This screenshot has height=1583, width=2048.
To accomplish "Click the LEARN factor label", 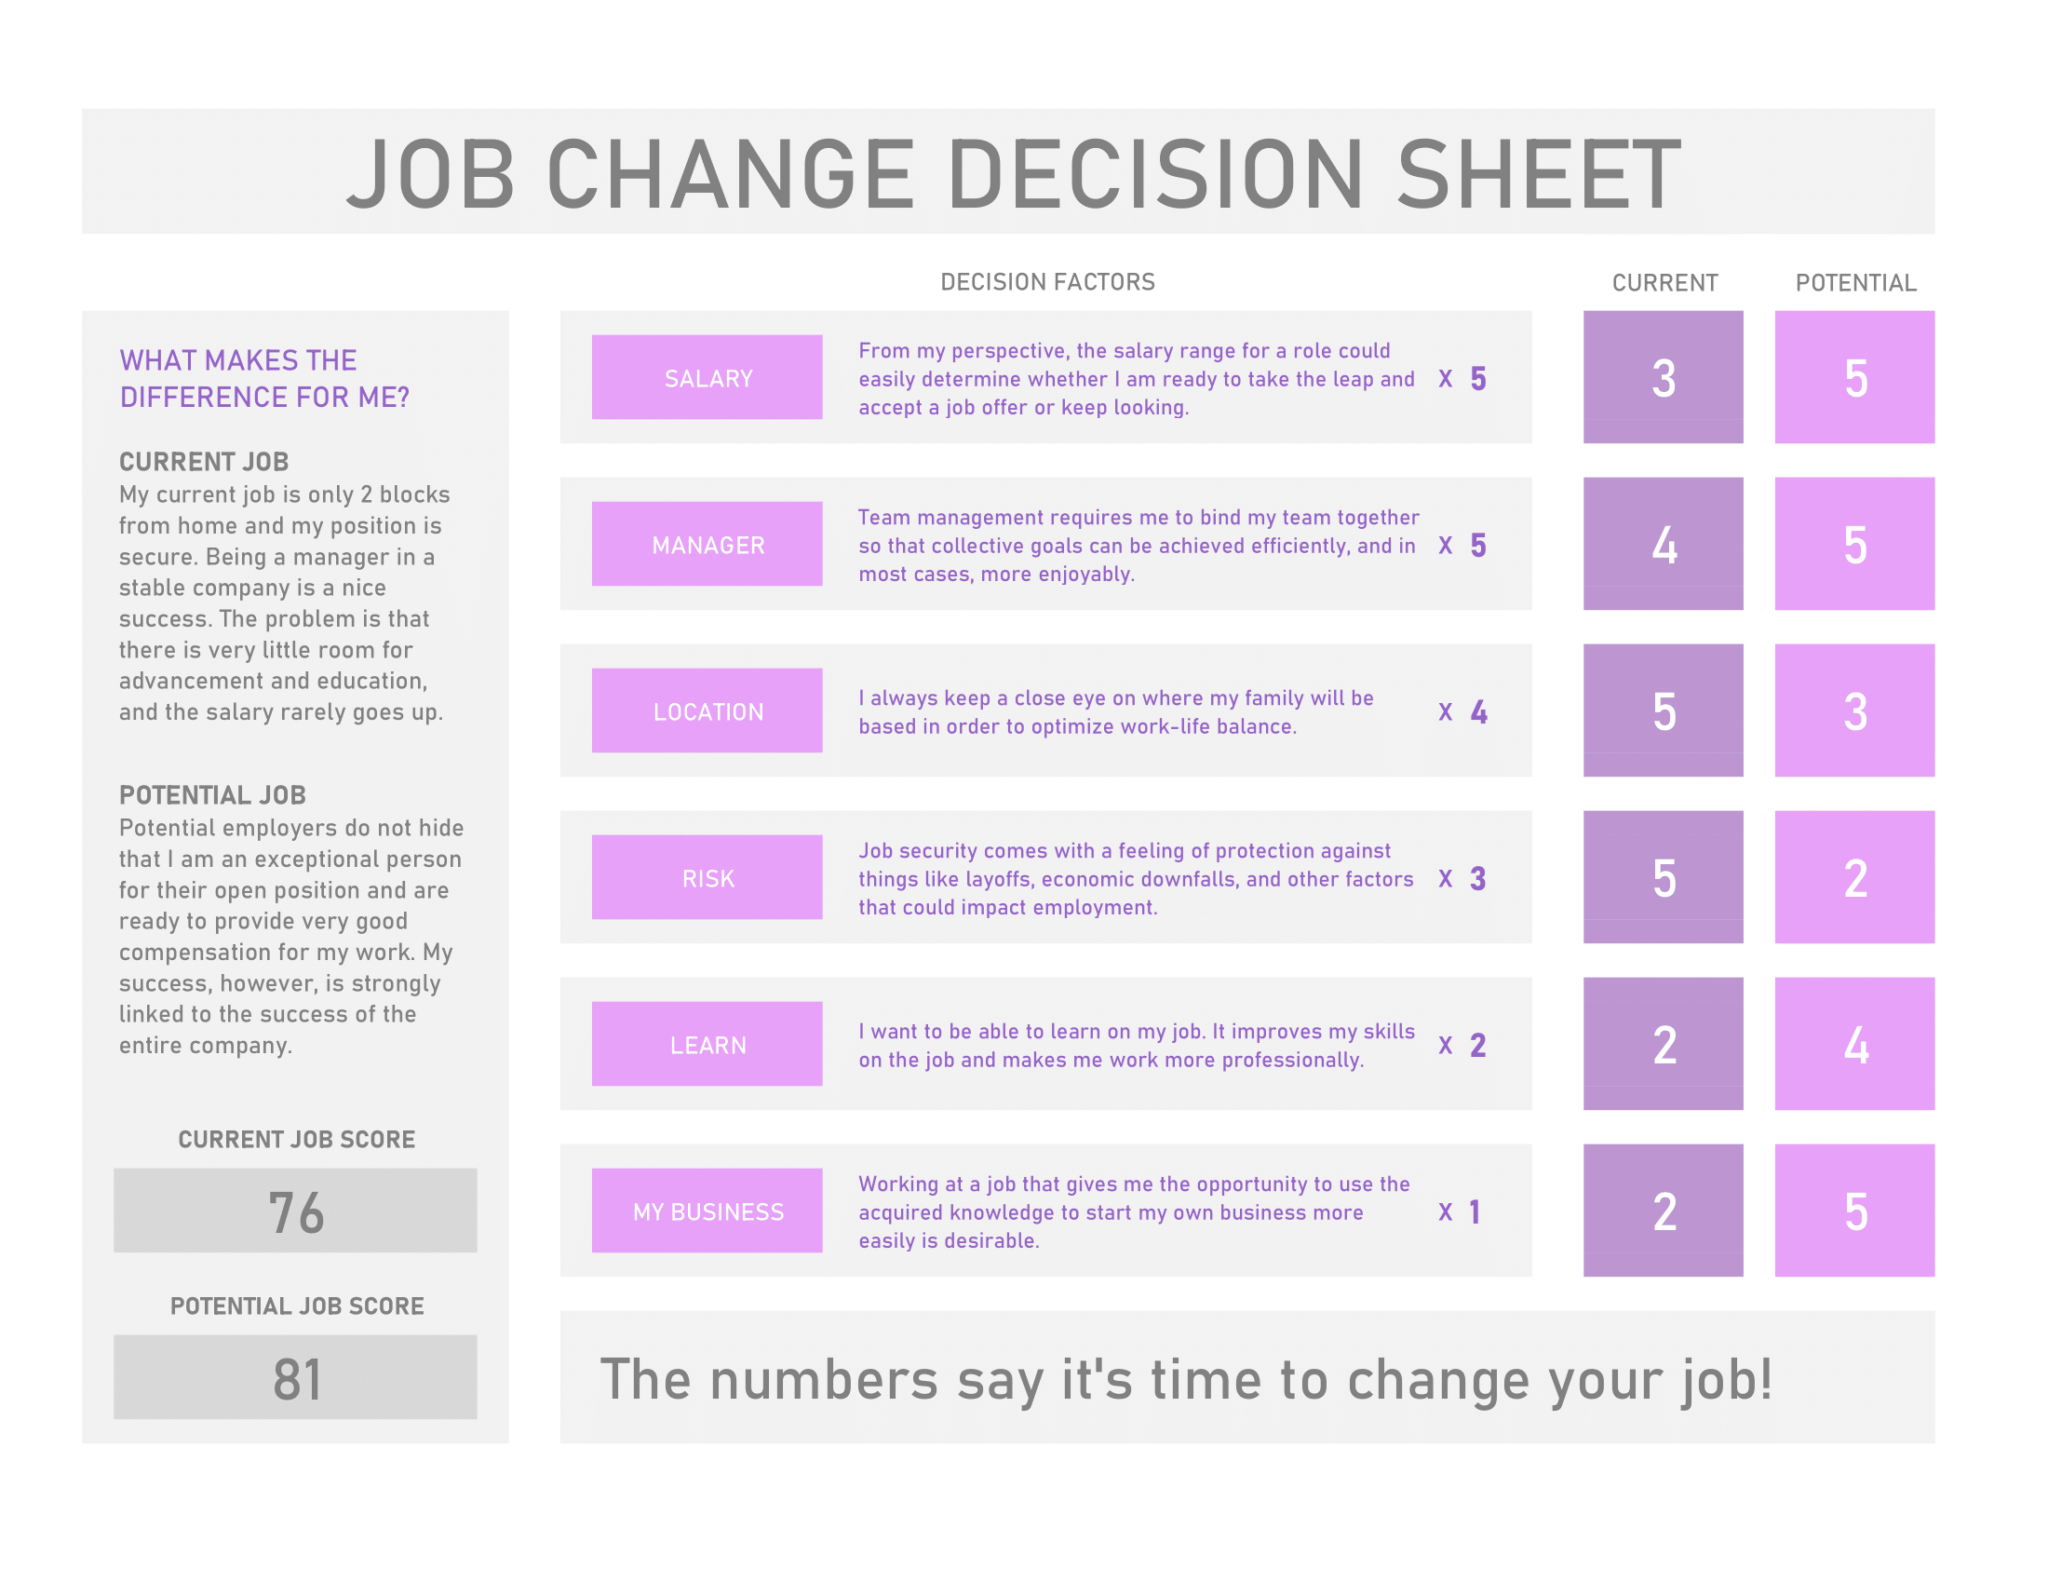I will point(707,1044).
